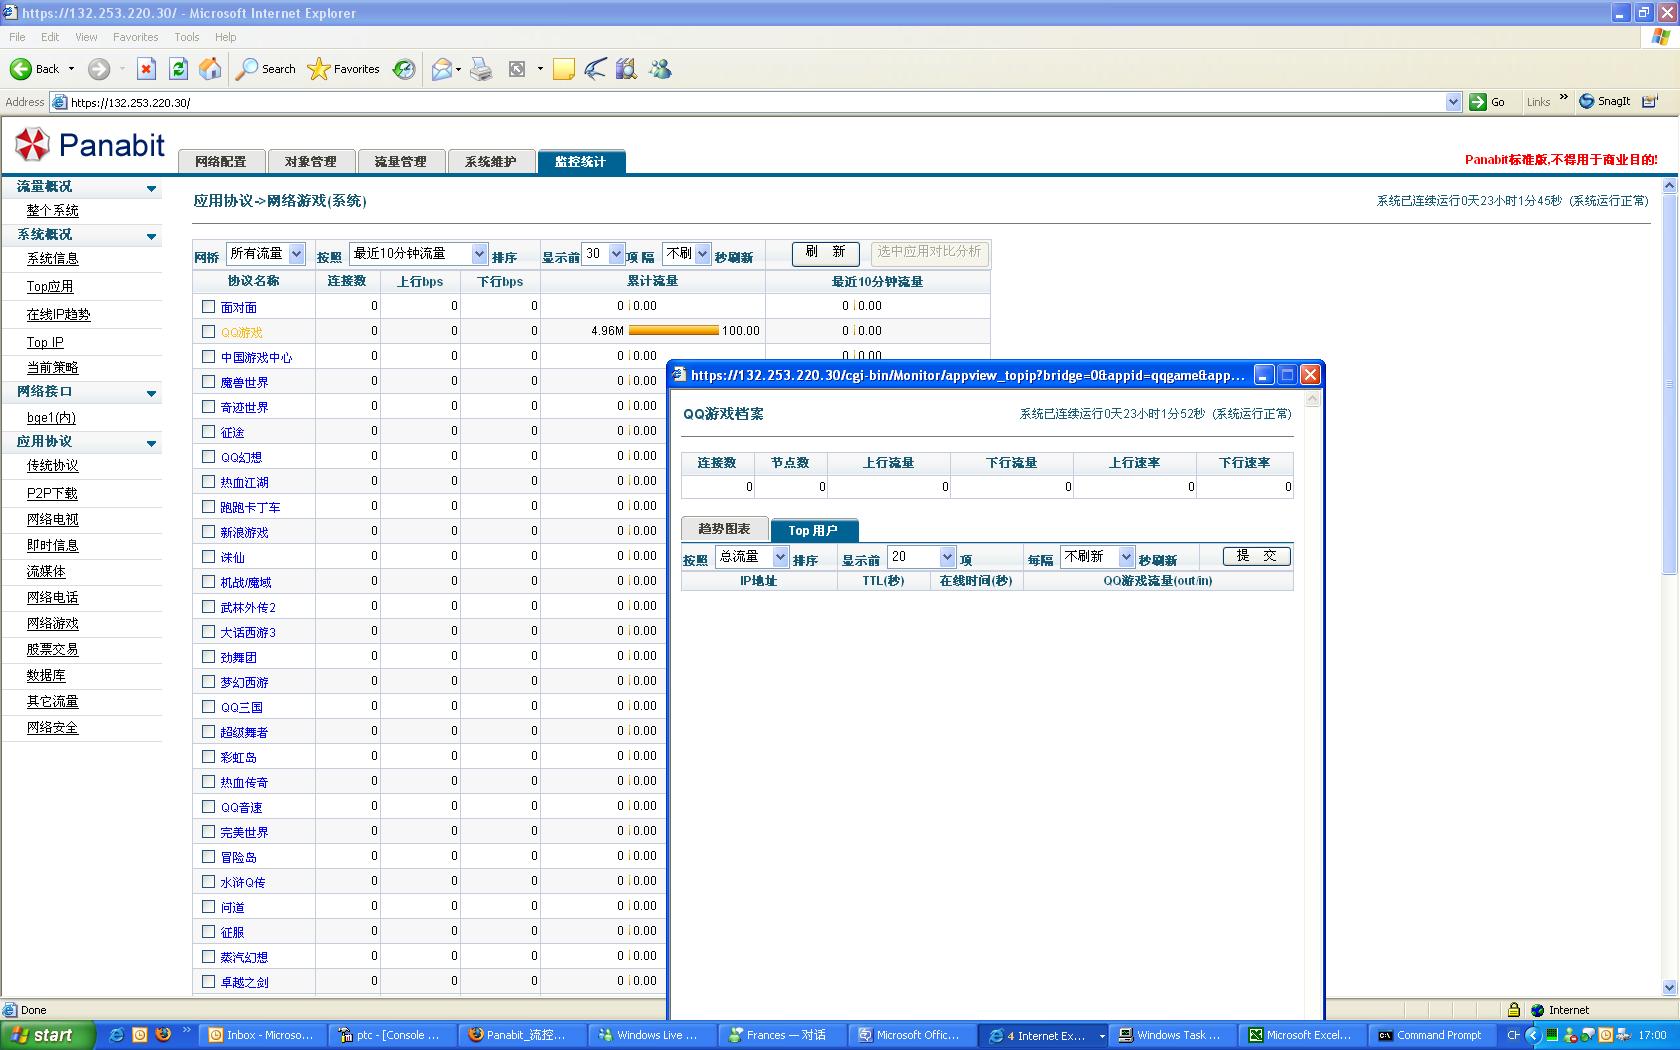Open the 系统维护 tab
1680x1050 pixels.
pos(491,161)
